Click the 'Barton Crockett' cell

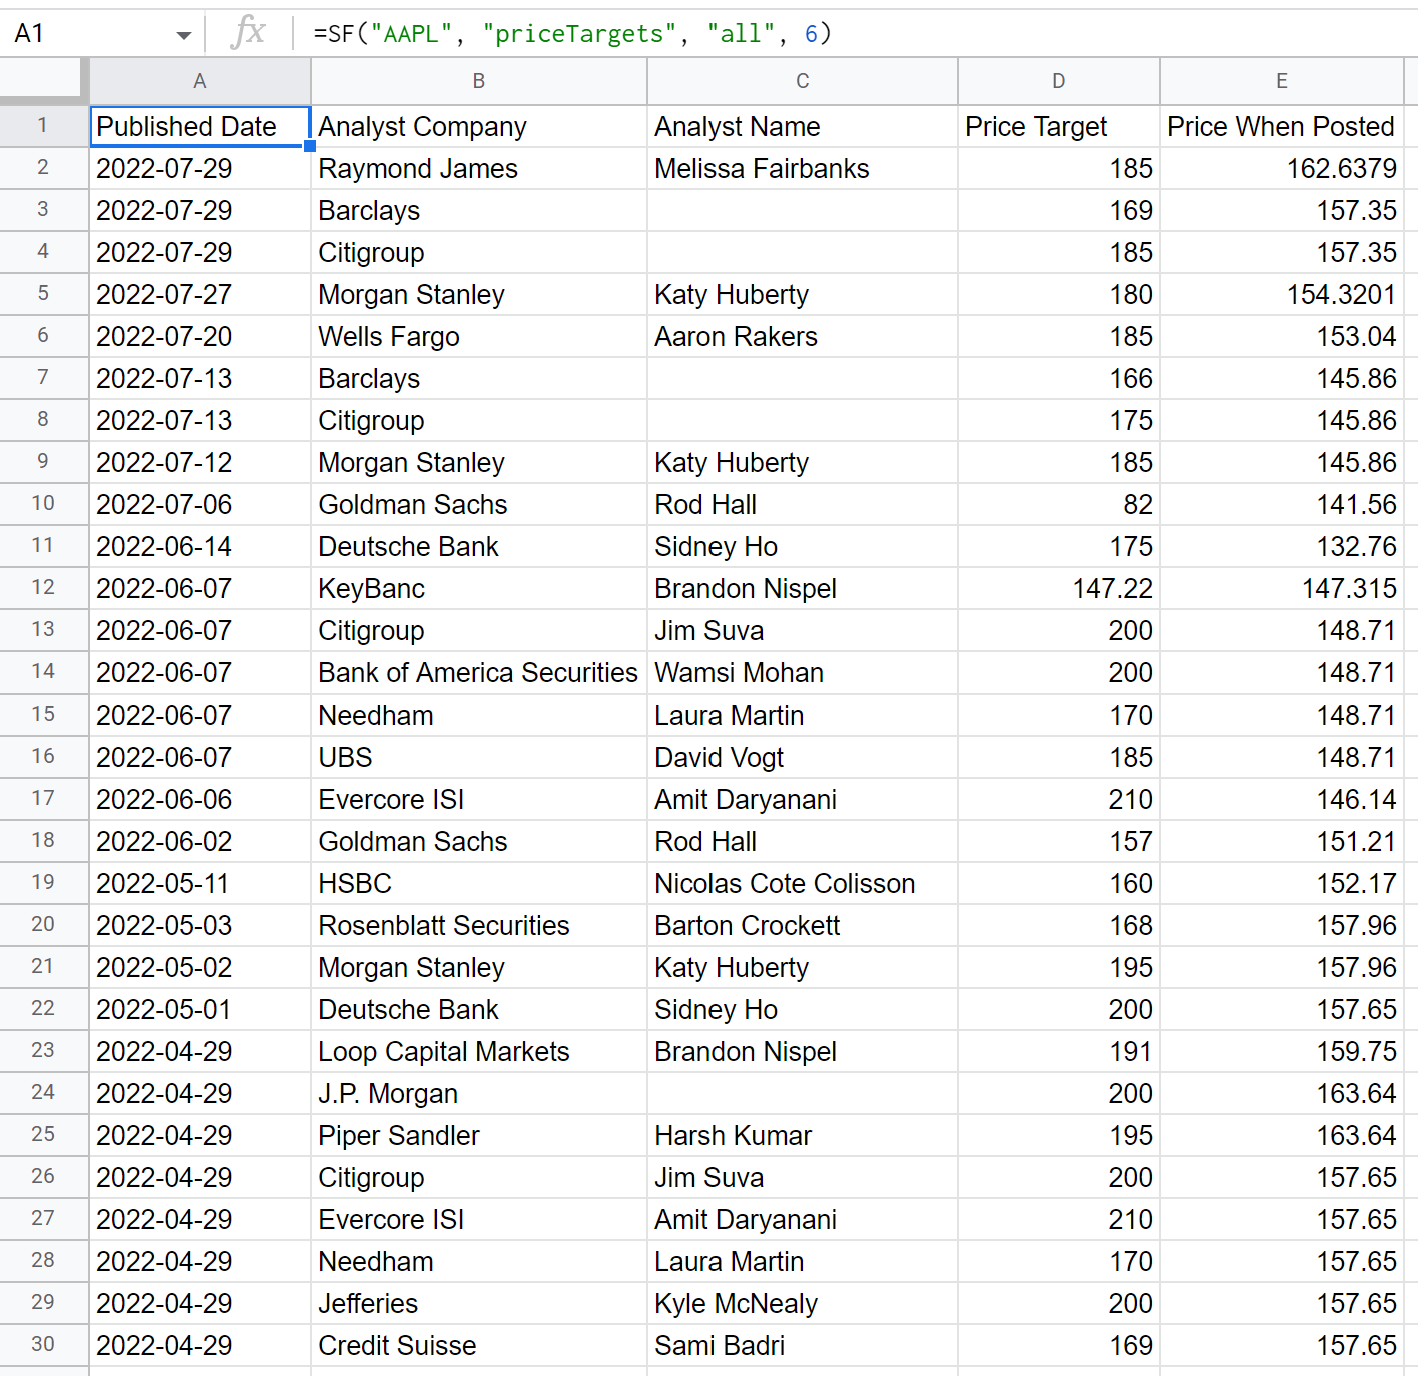coord(802,926)
